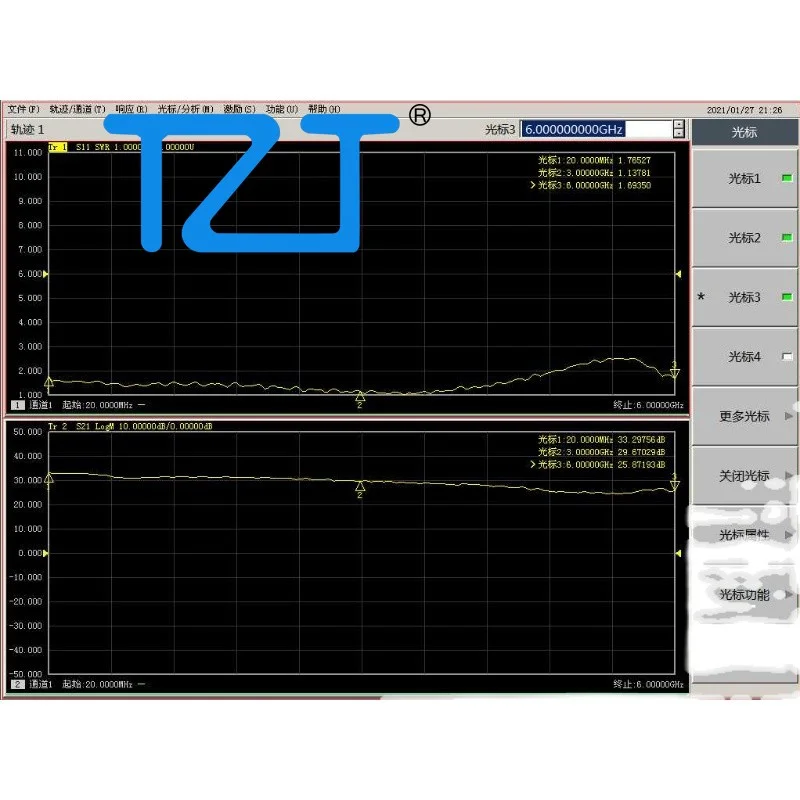The width and height of the screenshot is (800, 800).
Task: Click the SWR 光标3 readout line
Action: (591, 185)
